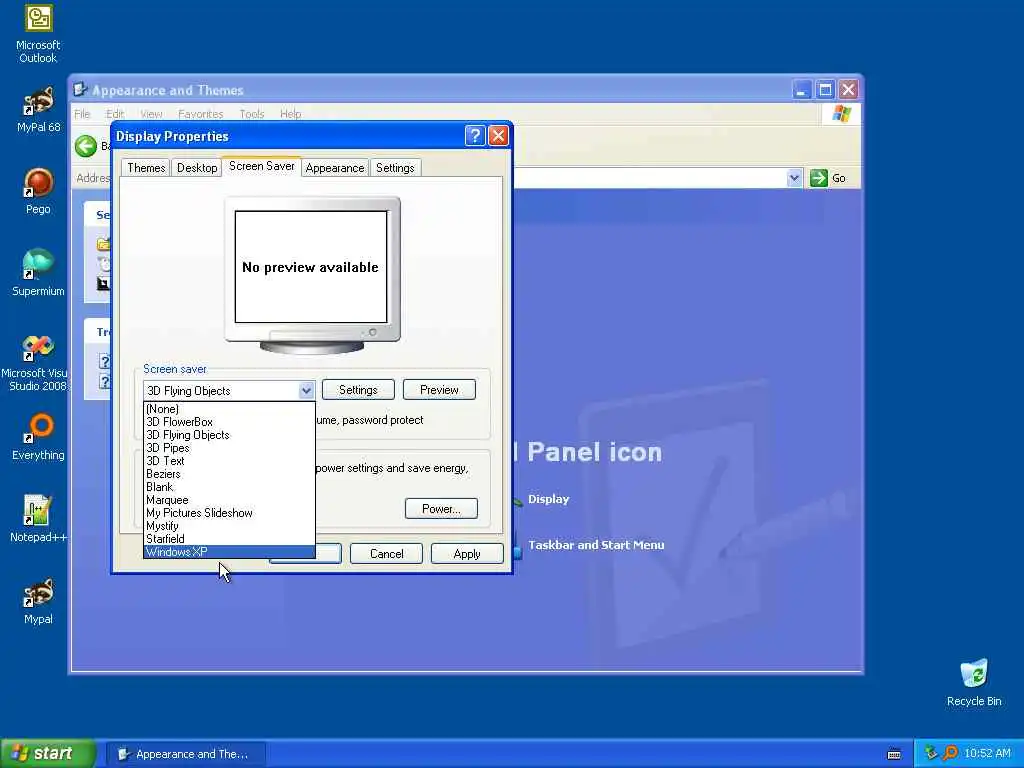This screenshot has height=768, width=1024.
Task: Choose 3D Pipes screen saver
Action: (x=229, y=448)
